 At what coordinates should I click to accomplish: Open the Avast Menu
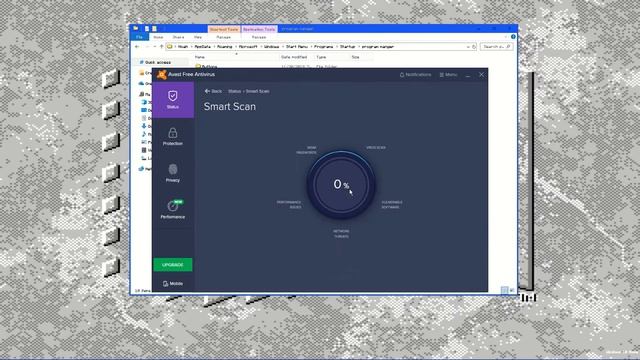click(x=448, y=75)
